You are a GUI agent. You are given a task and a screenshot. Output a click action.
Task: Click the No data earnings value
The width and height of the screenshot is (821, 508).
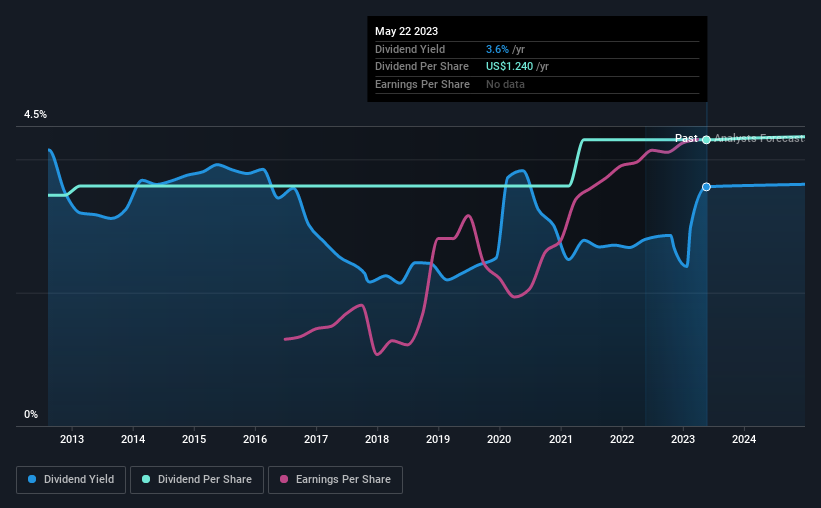[x=505, y=84]
